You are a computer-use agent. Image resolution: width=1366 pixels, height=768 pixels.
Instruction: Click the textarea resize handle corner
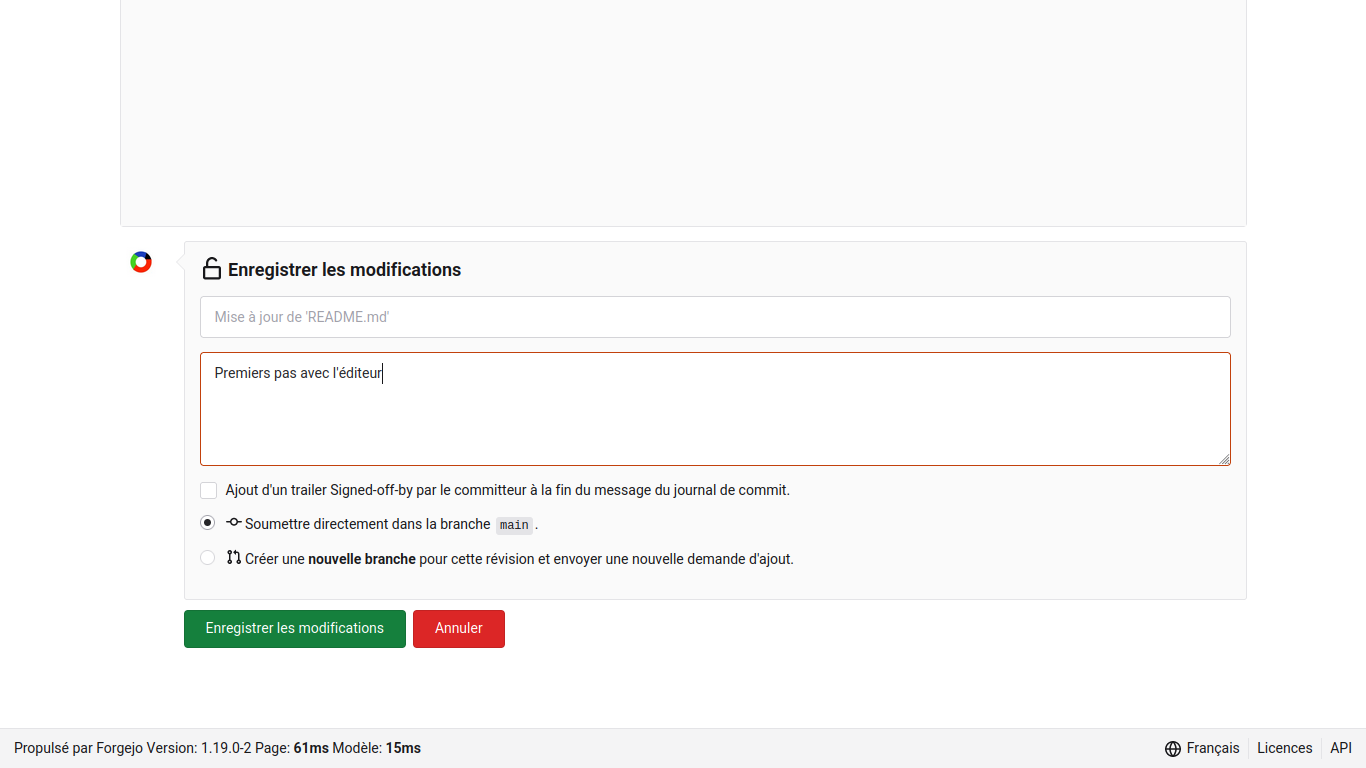[x=1225, y=460]
